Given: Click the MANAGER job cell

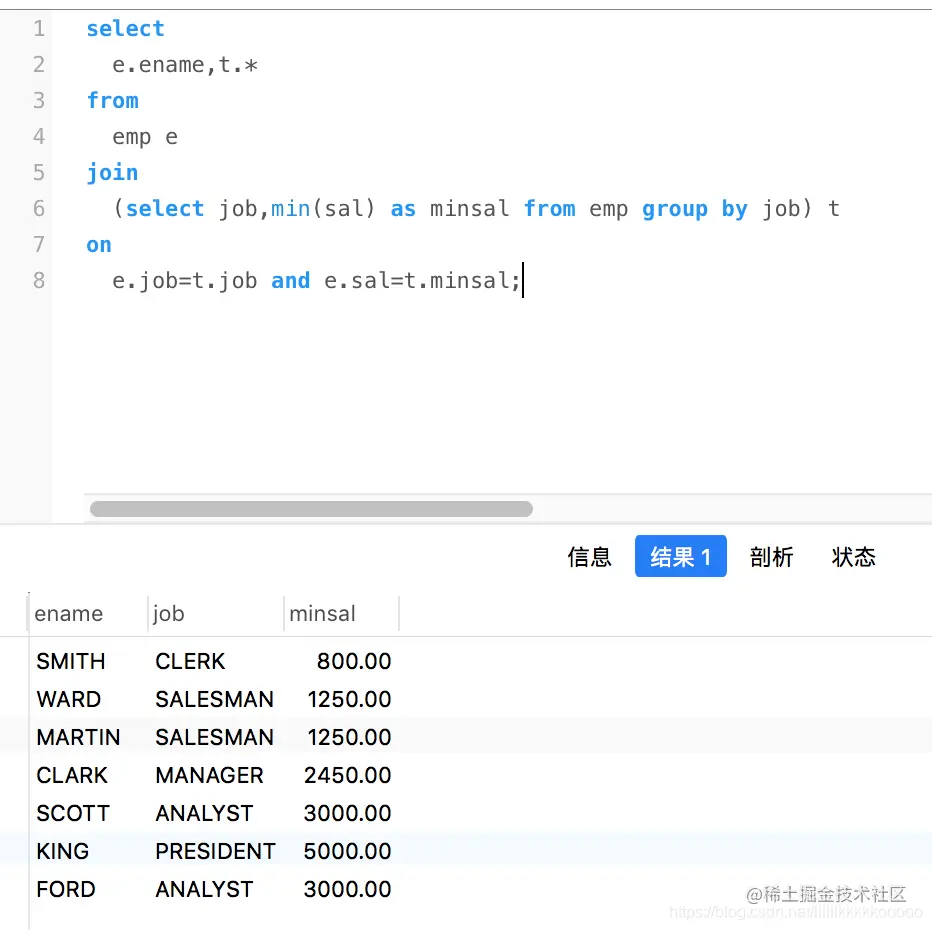Looking at the screenshot, I should tap(209, 775).
